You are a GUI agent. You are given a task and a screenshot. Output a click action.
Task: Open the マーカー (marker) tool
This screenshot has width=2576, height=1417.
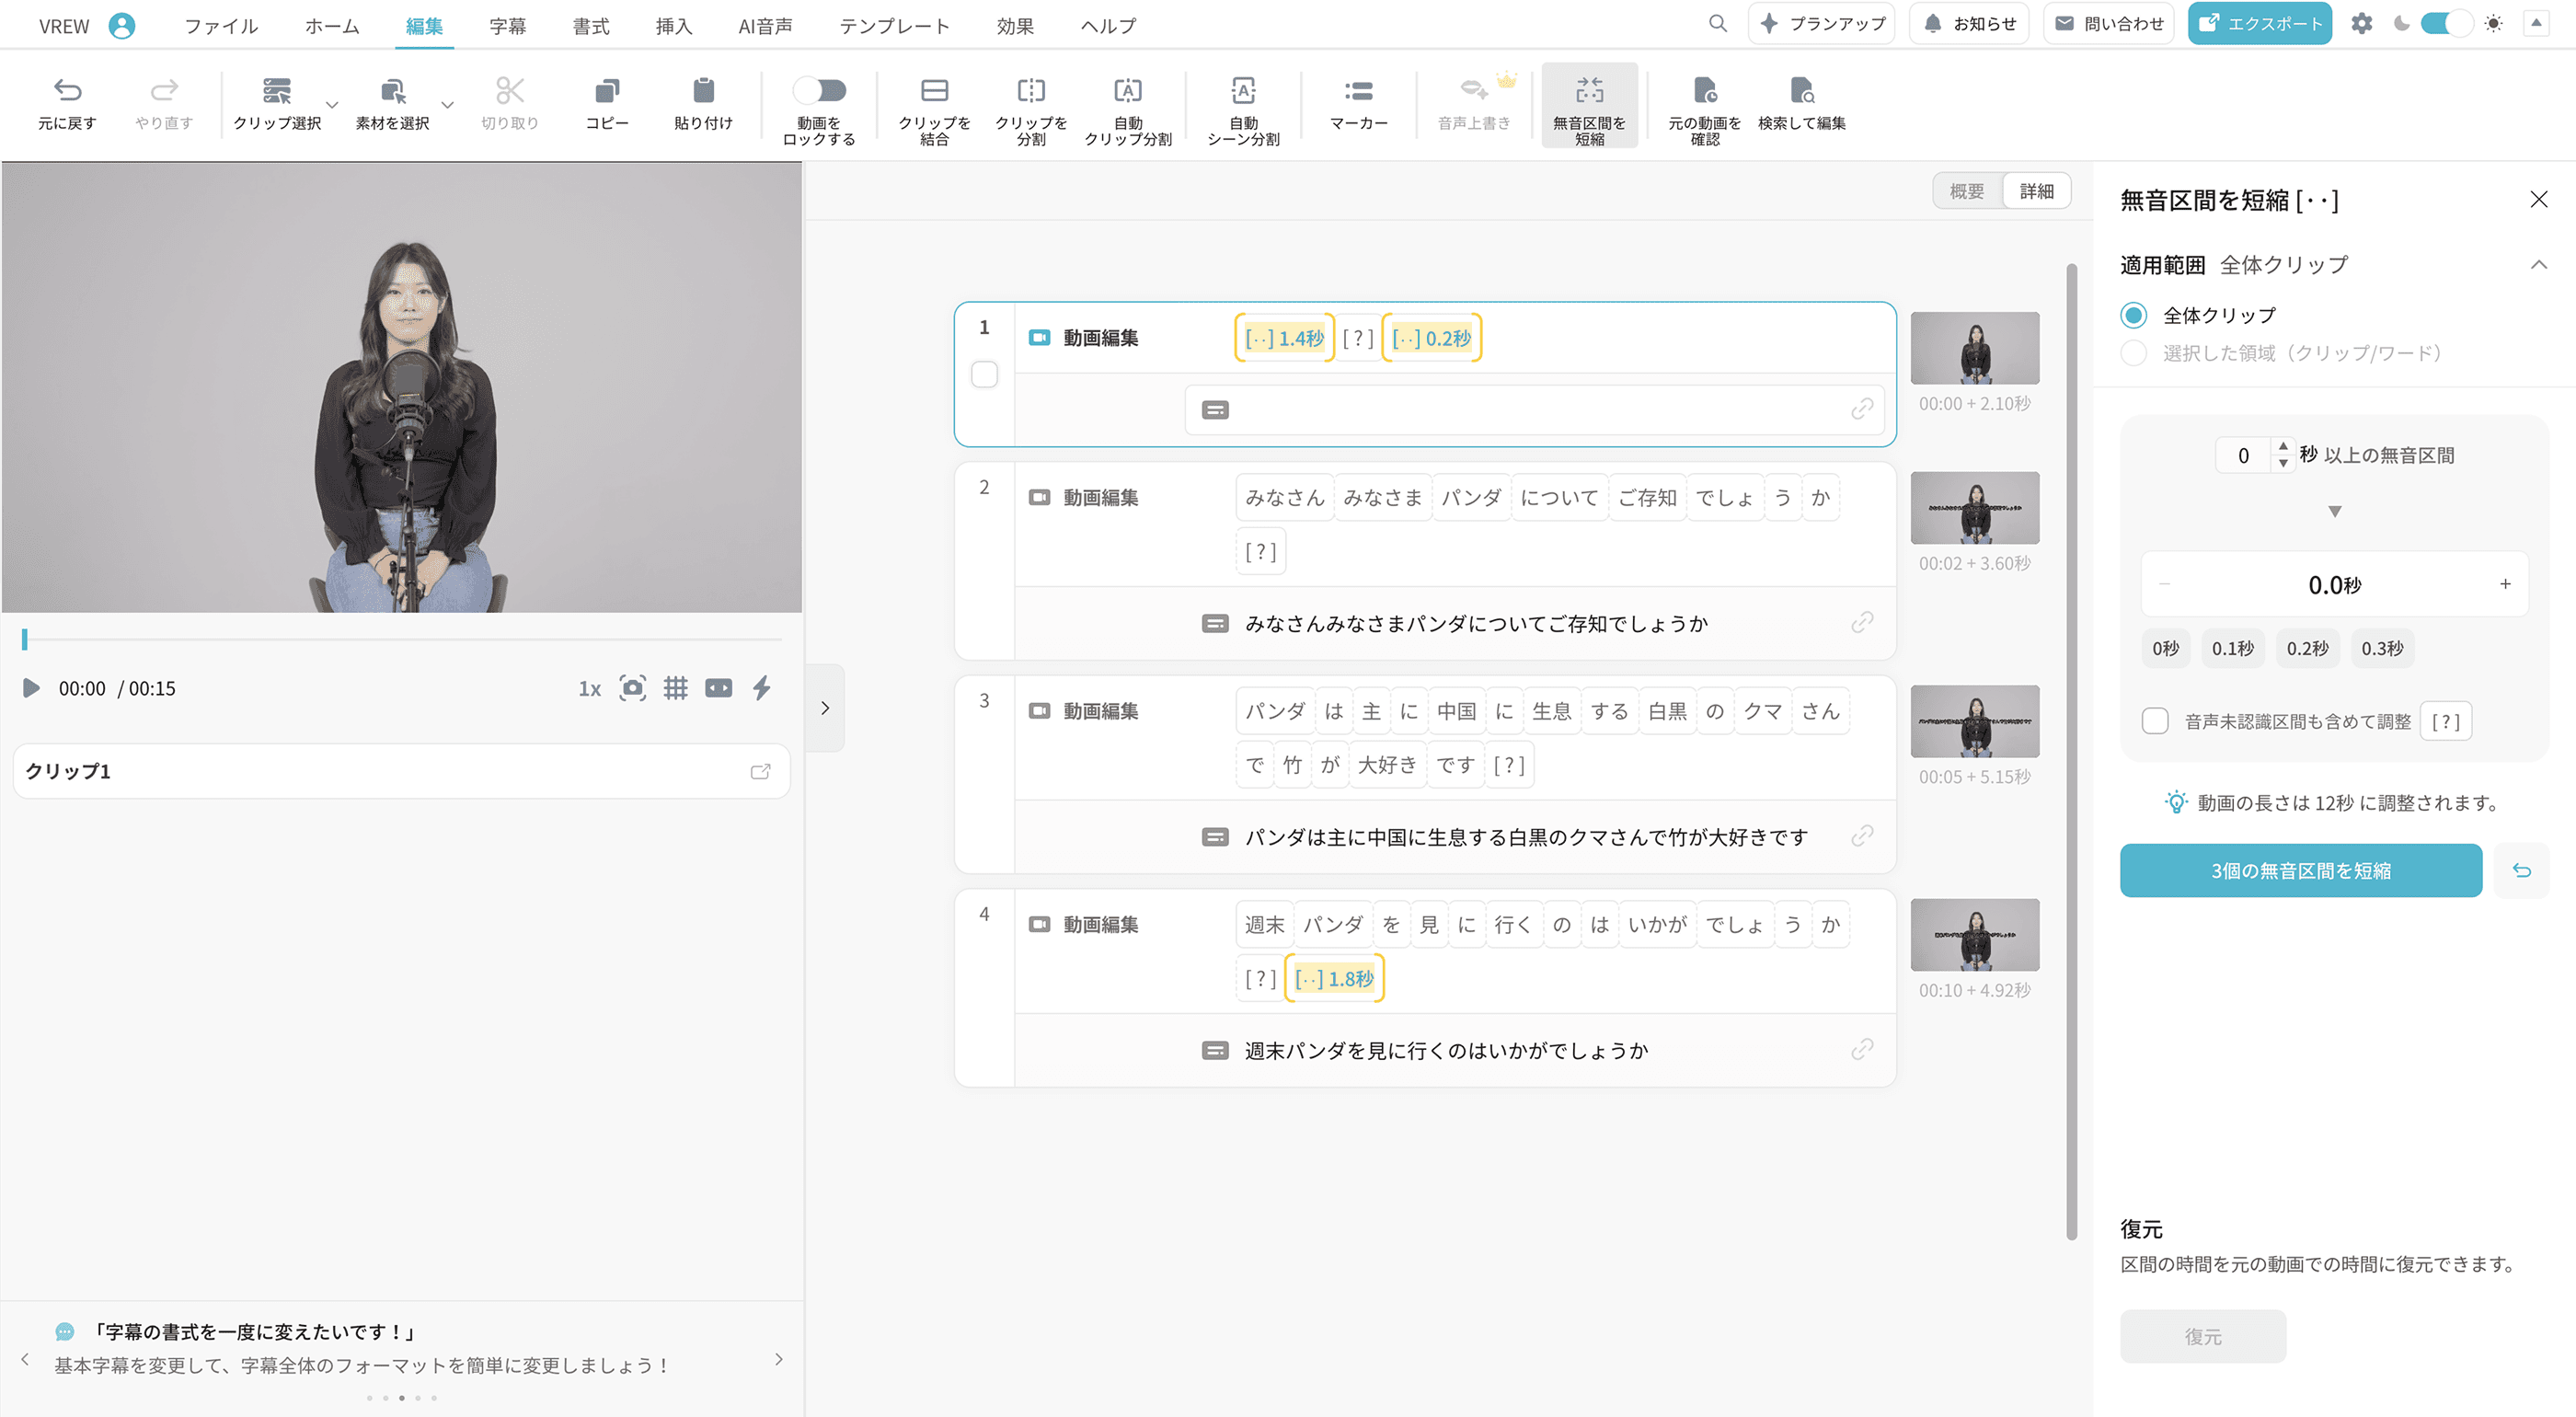click(1358, 92)
